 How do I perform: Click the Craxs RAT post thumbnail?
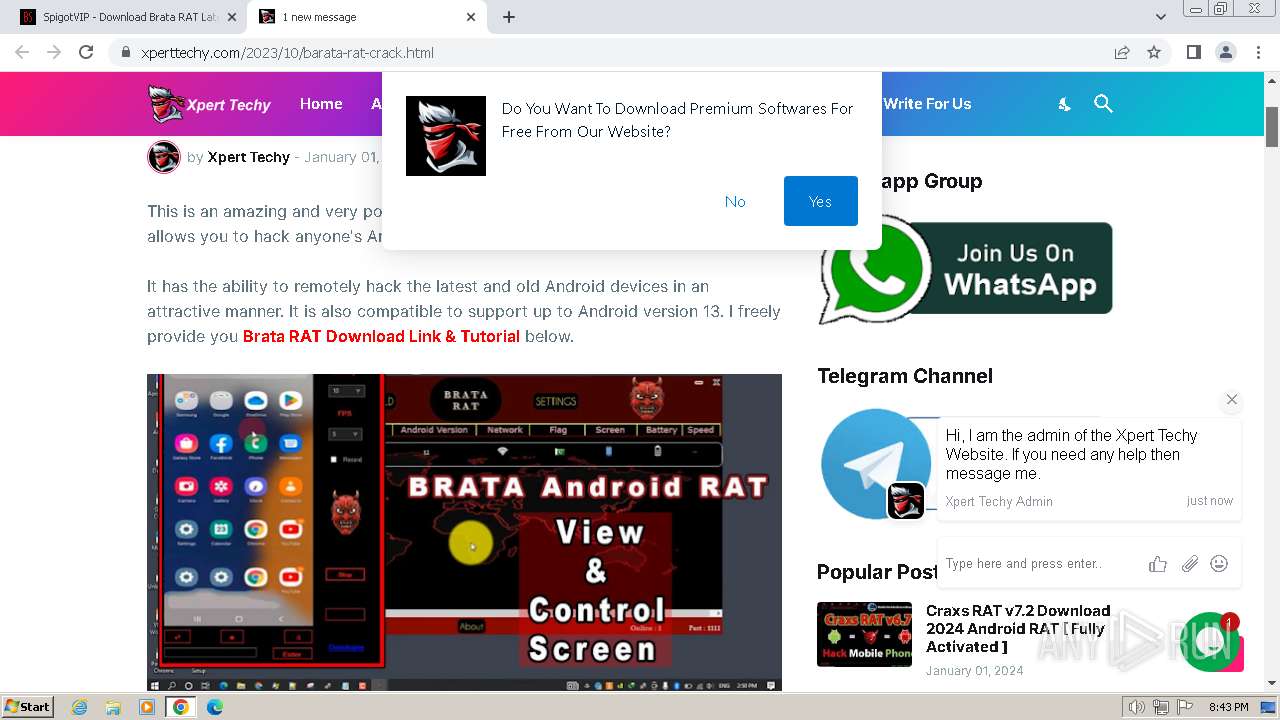(864, 634)
